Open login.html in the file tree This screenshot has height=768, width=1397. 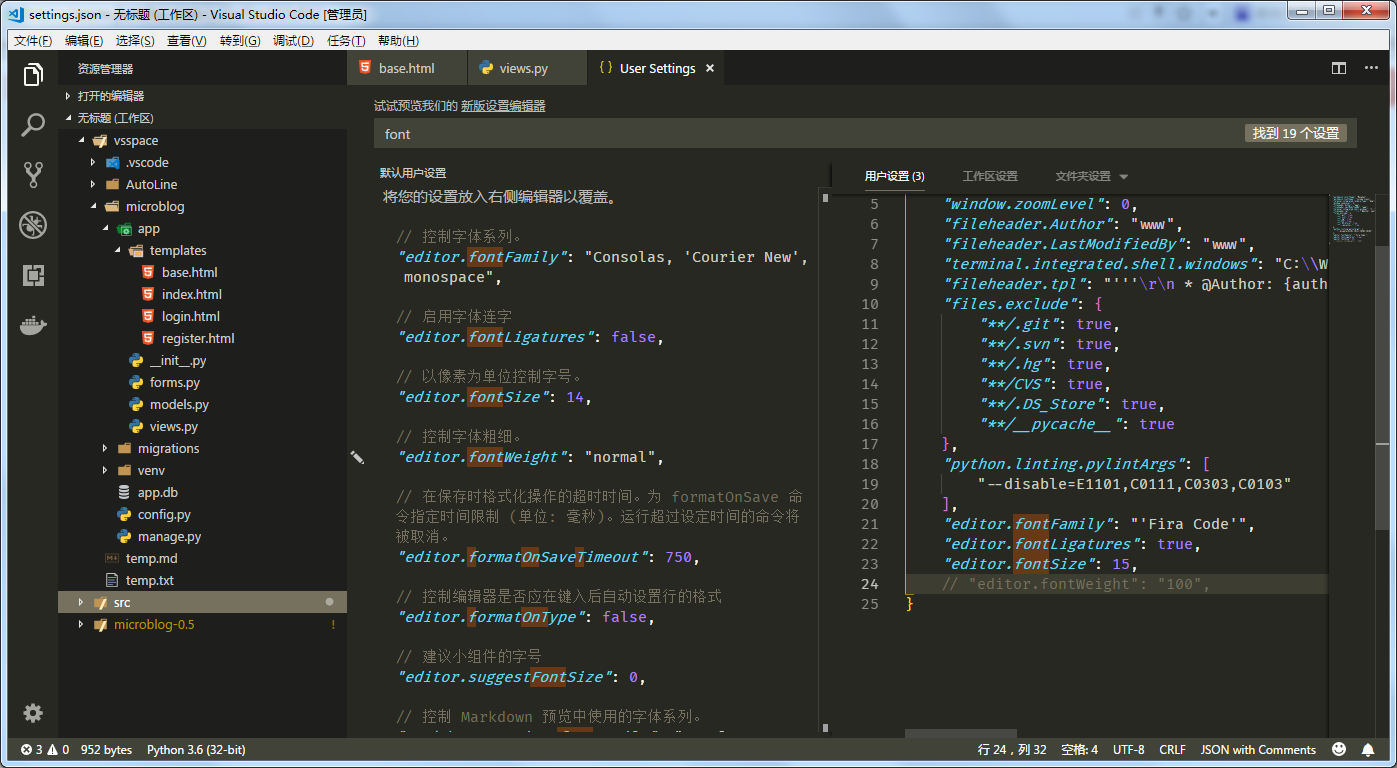(x=191, y=316)
